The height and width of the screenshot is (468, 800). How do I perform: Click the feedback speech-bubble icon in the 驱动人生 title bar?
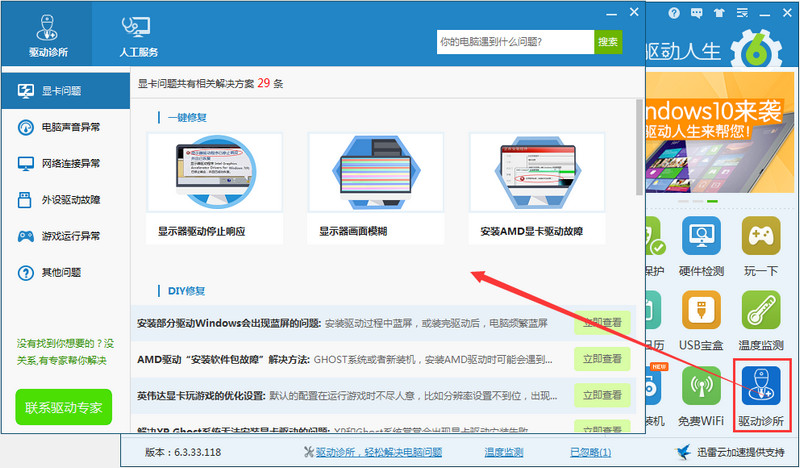(x=696, y=13)
